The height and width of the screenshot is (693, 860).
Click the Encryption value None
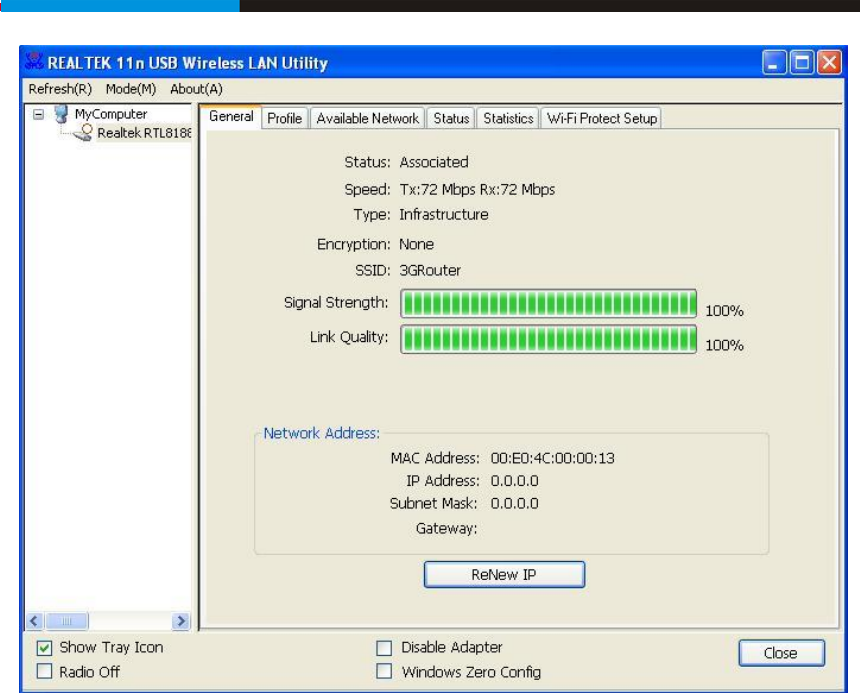click(x=416, y=244)
